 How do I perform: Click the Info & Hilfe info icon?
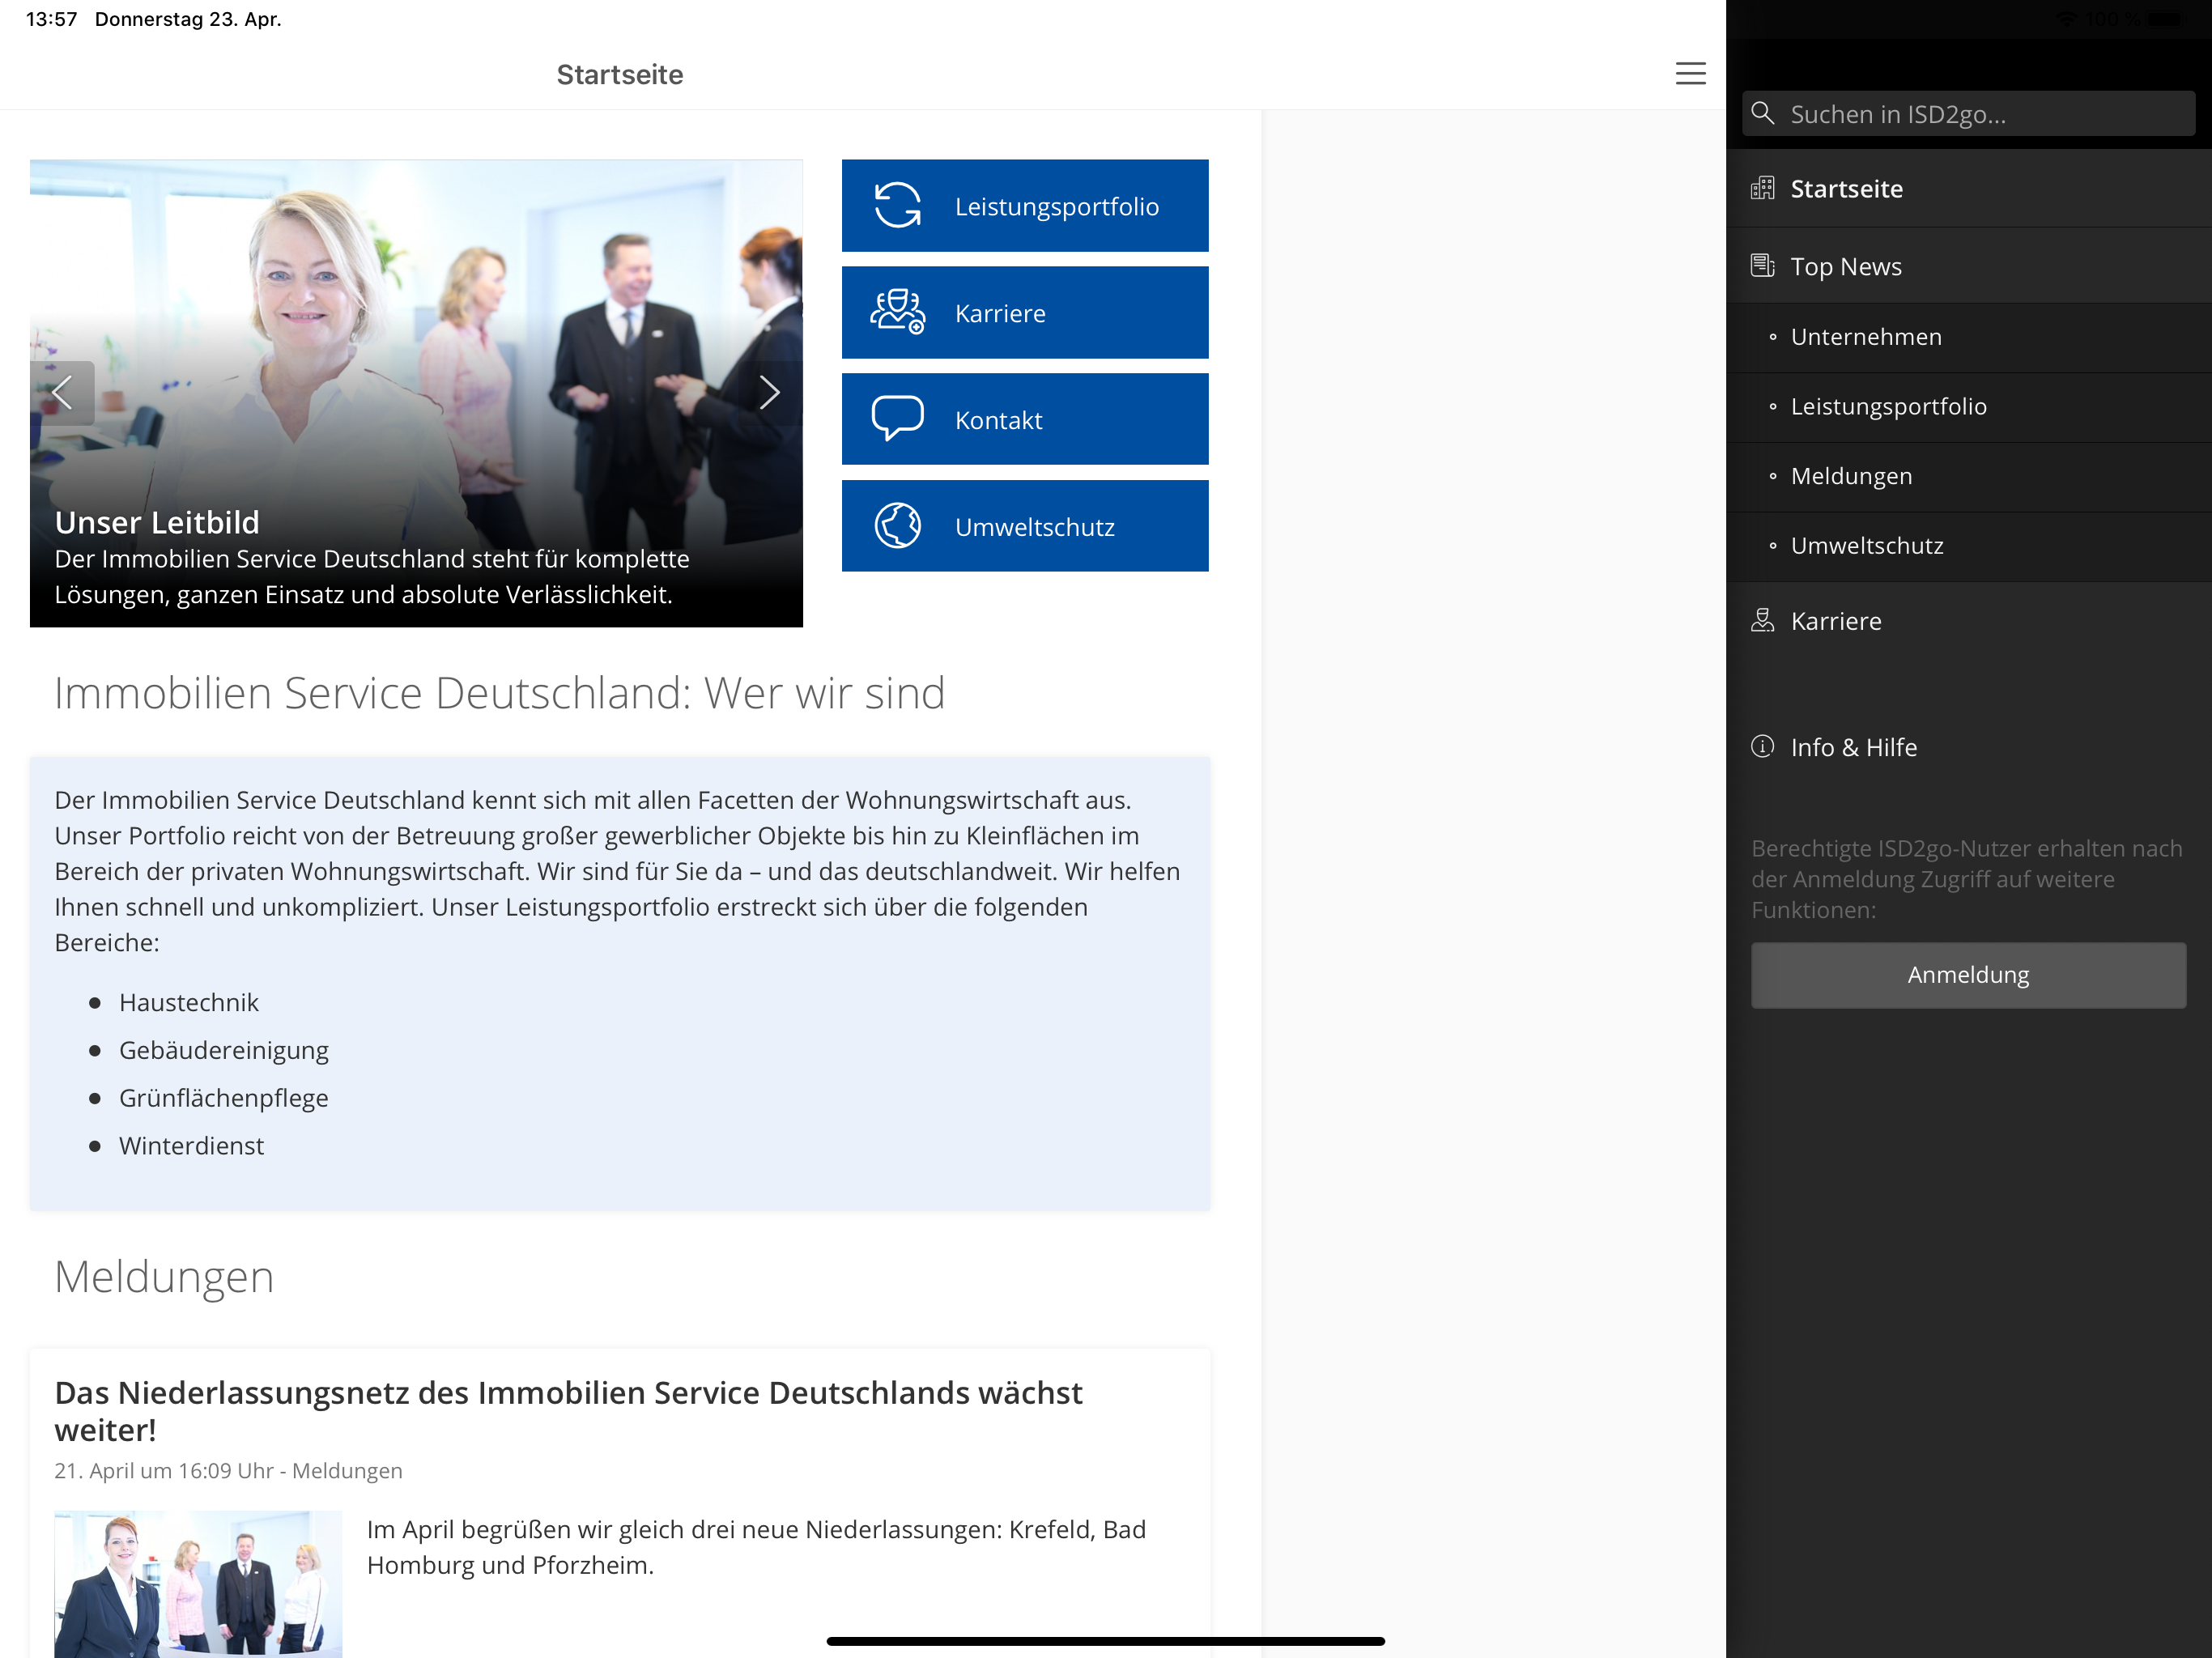point(1762,747)
